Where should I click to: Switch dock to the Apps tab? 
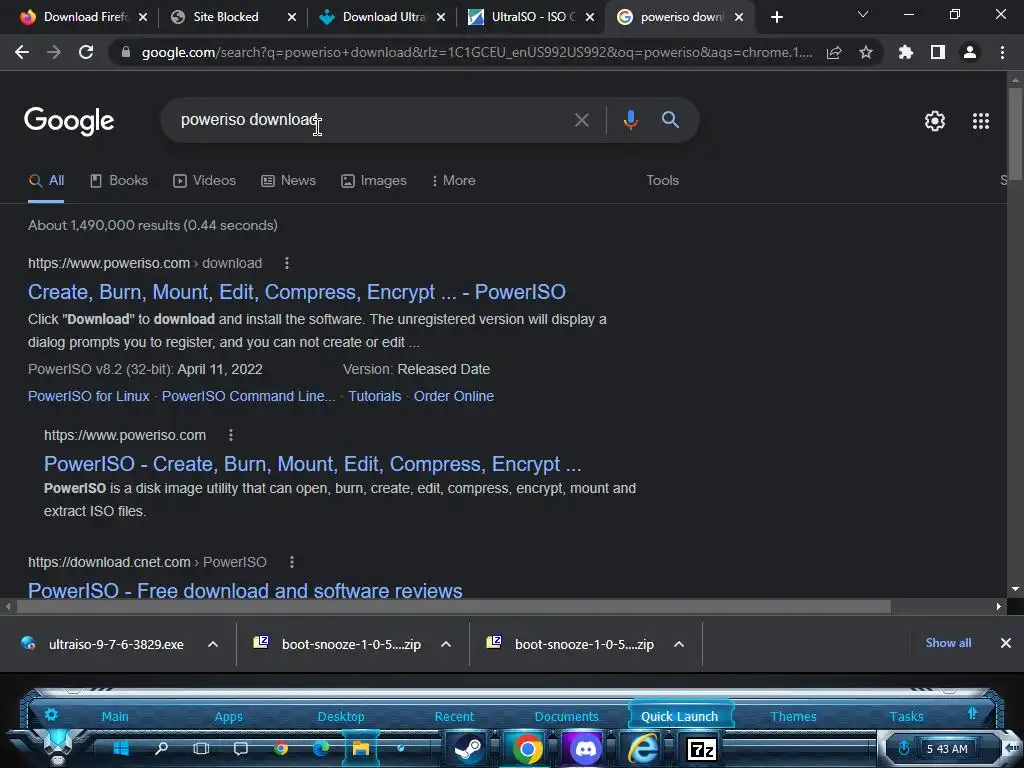coord(228,716)
